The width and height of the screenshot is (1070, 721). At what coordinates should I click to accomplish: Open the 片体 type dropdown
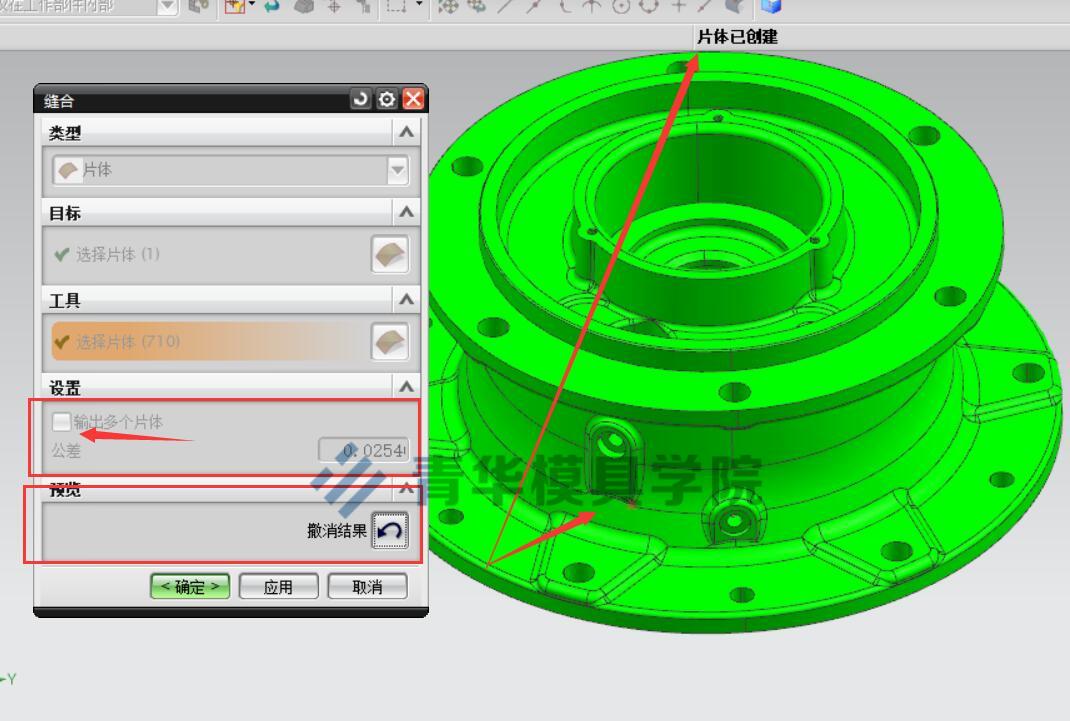click(397, 170)
